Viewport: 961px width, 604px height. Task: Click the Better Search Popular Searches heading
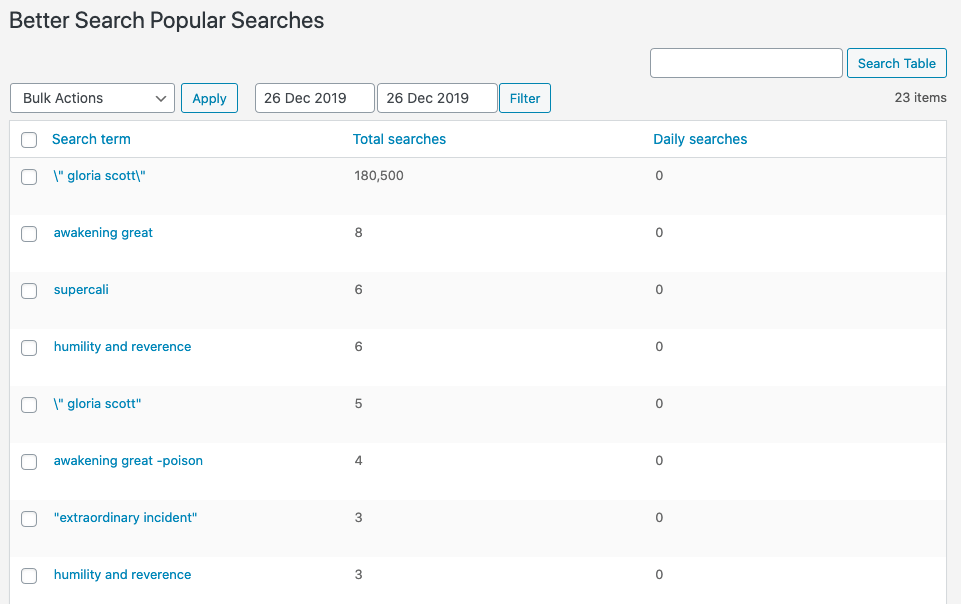(166, 20)
